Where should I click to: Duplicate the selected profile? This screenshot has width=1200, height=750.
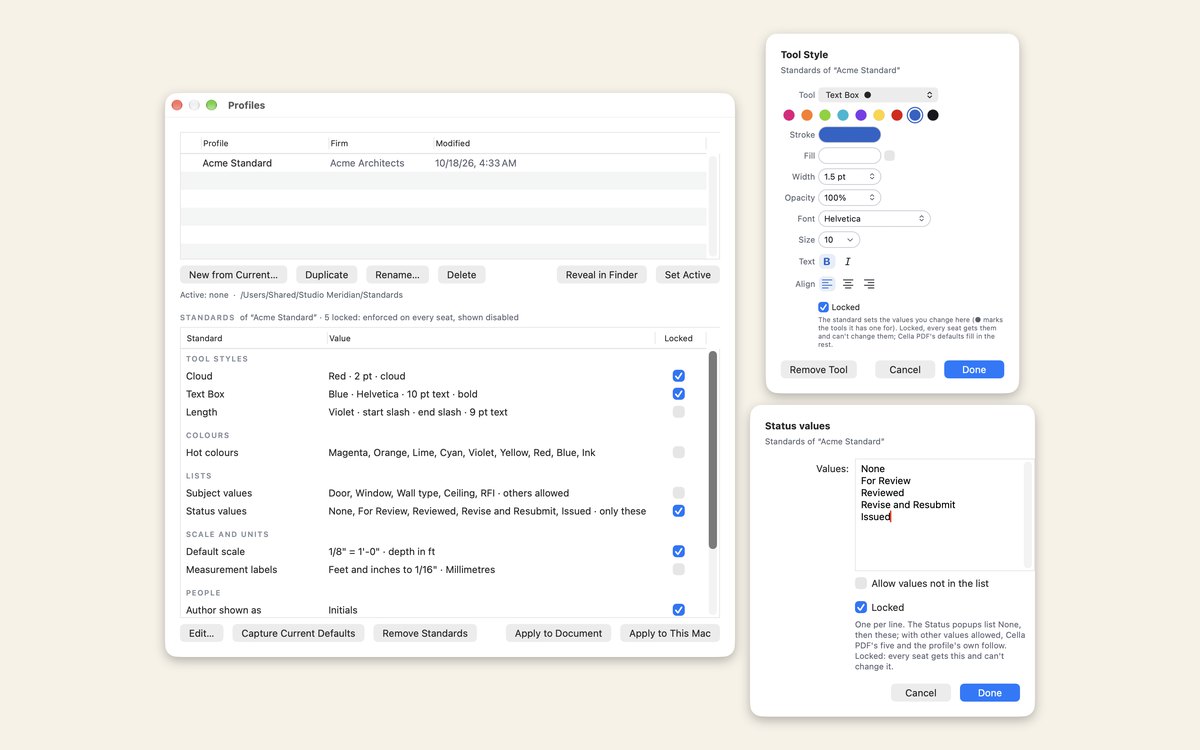[x=327, y=275]
